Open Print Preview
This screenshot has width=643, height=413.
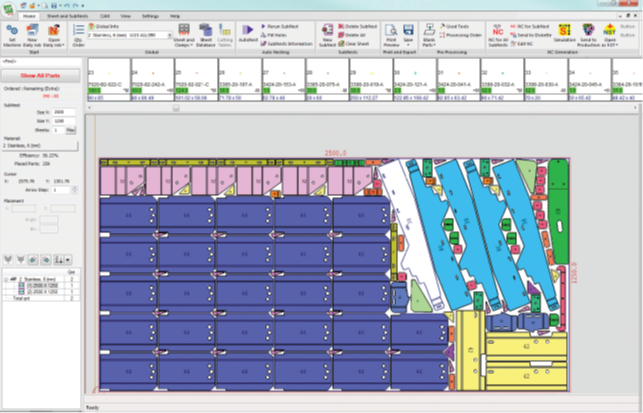coord(390,35)
